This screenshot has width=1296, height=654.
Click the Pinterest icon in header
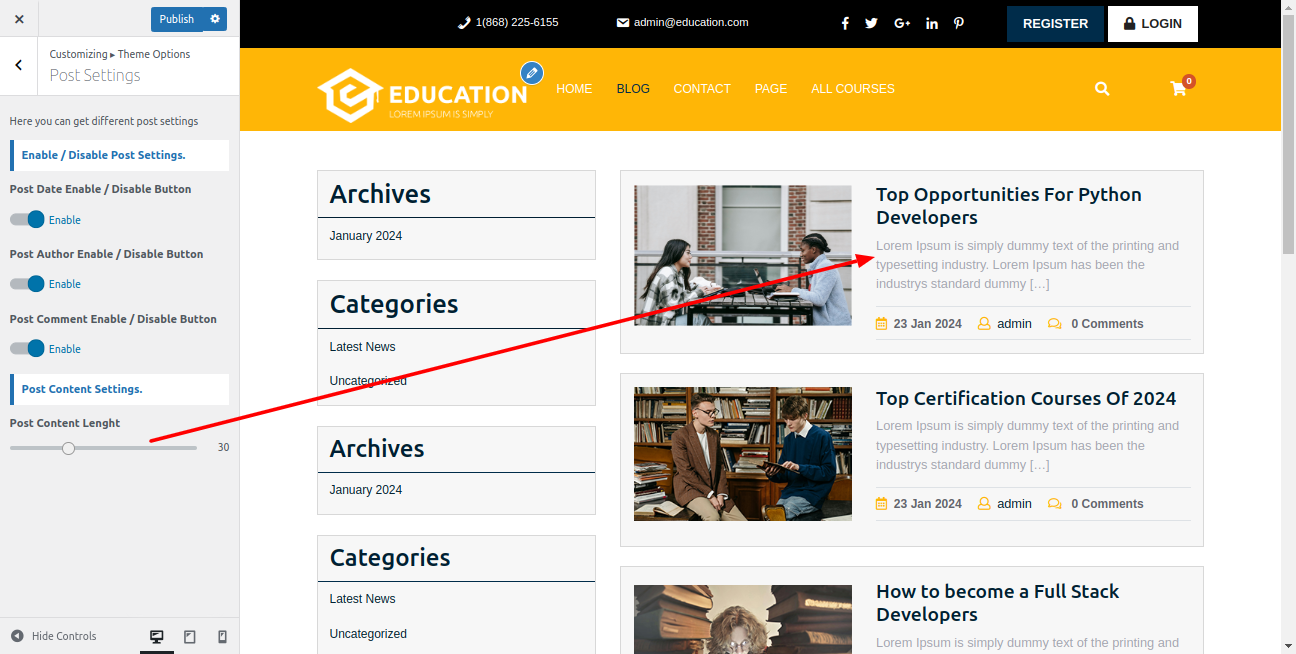pyautogui.click(x=958, y=23)
